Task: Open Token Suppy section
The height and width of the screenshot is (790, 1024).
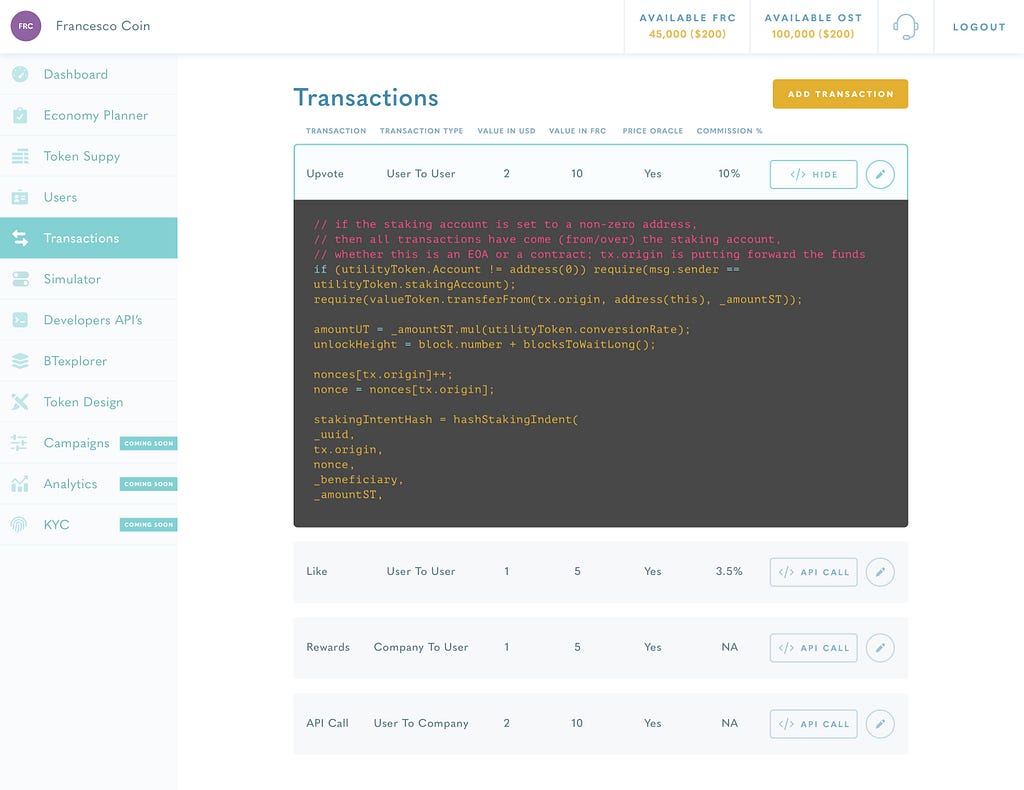Action: click(89, 156)
